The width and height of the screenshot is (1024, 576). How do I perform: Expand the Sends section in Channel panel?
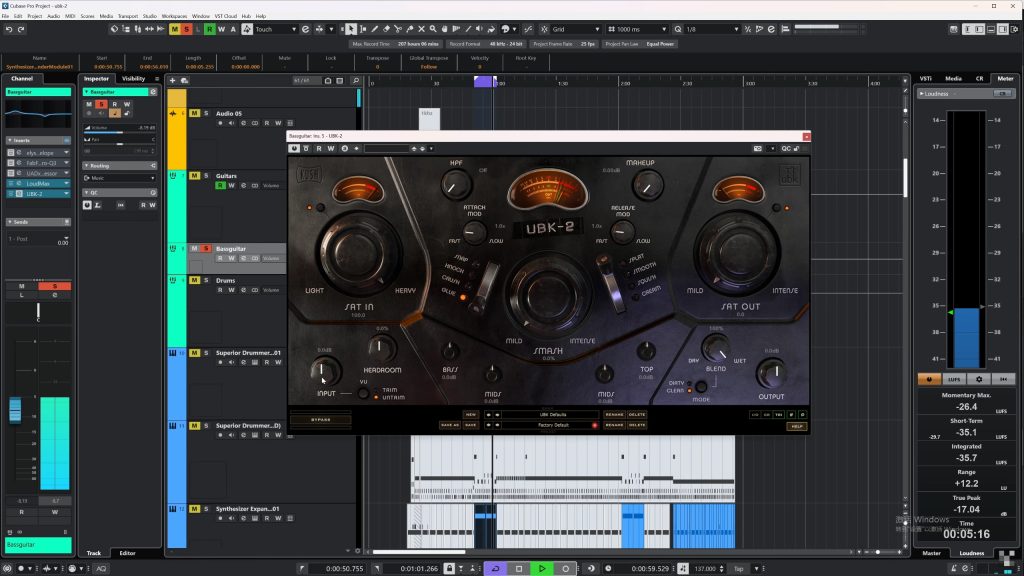pyautogui.click(x=10, y=222)
